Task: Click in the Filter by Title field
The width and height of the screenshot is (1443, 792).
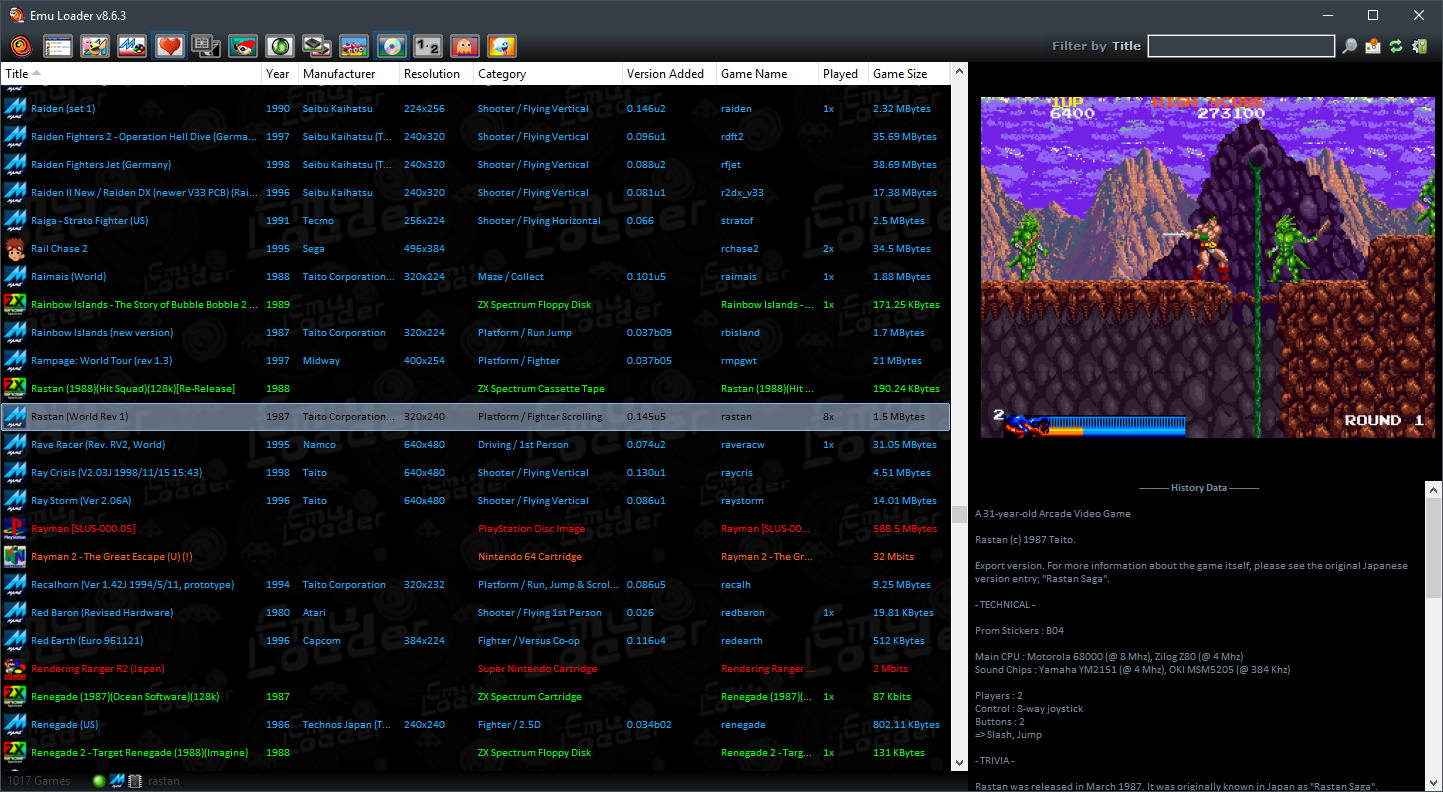Action: point(1241,46)
